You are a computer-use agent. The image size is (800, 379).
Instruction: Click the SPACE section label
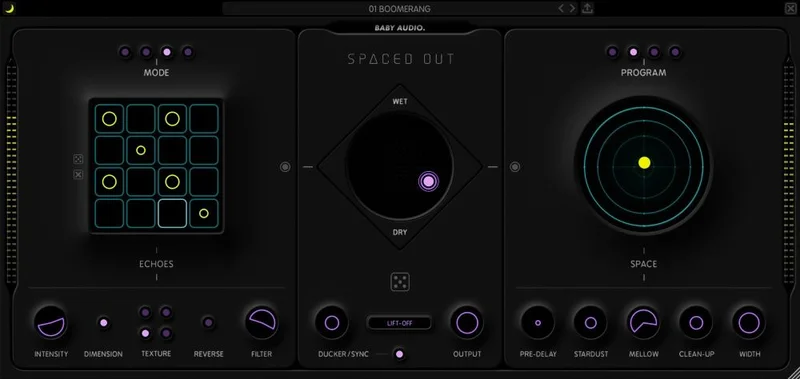(644, 264)
